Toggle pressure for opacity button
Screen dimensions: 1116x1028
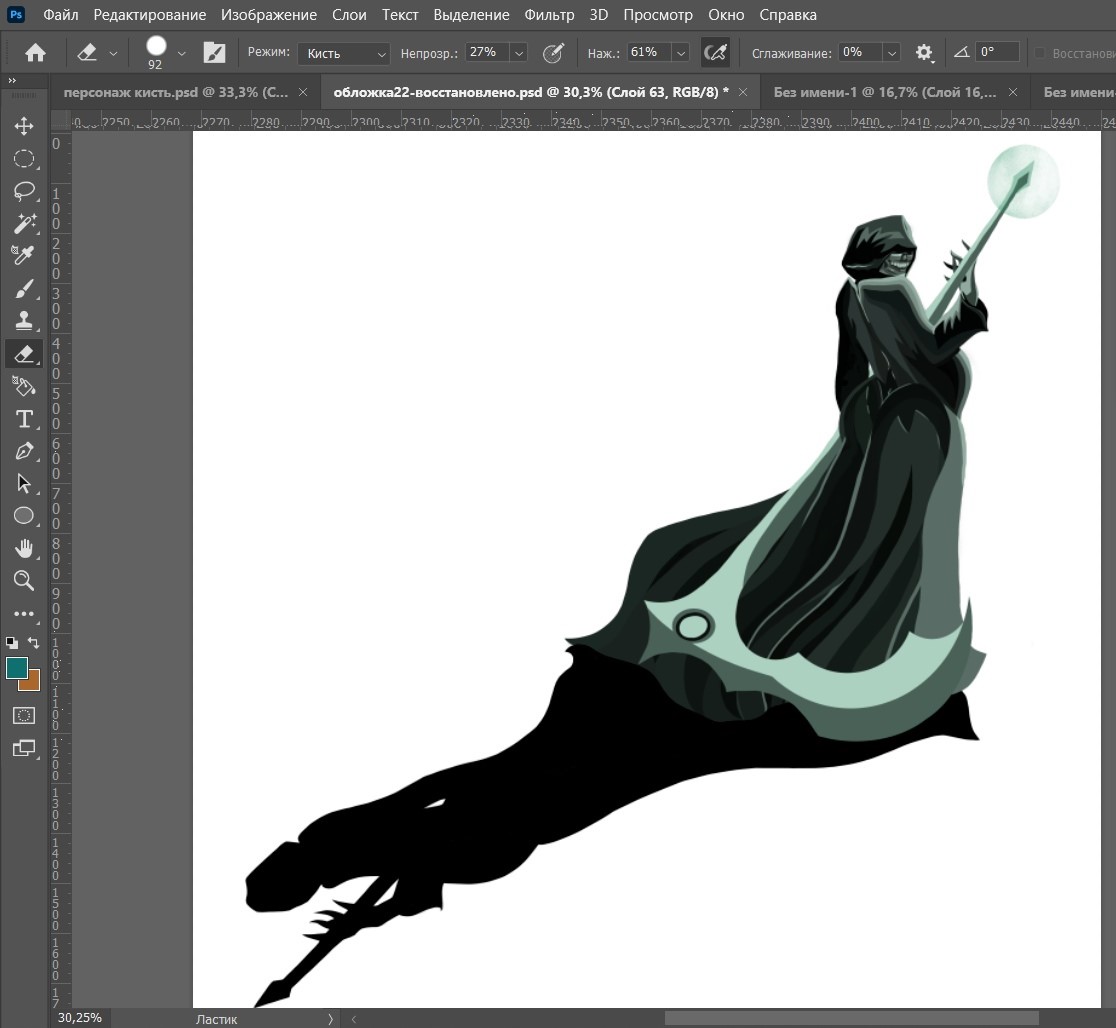553,53
